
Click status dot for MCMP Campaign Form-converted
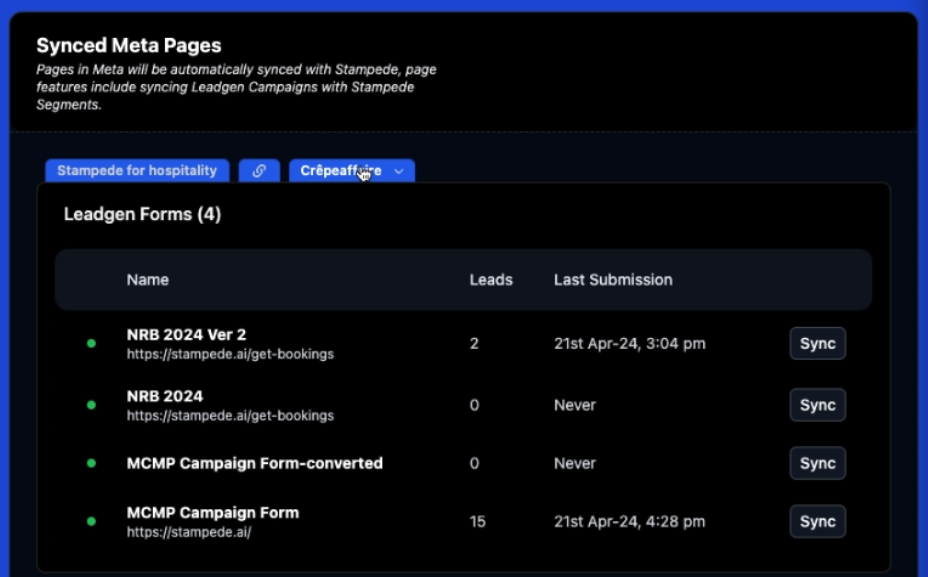[91, 464]
